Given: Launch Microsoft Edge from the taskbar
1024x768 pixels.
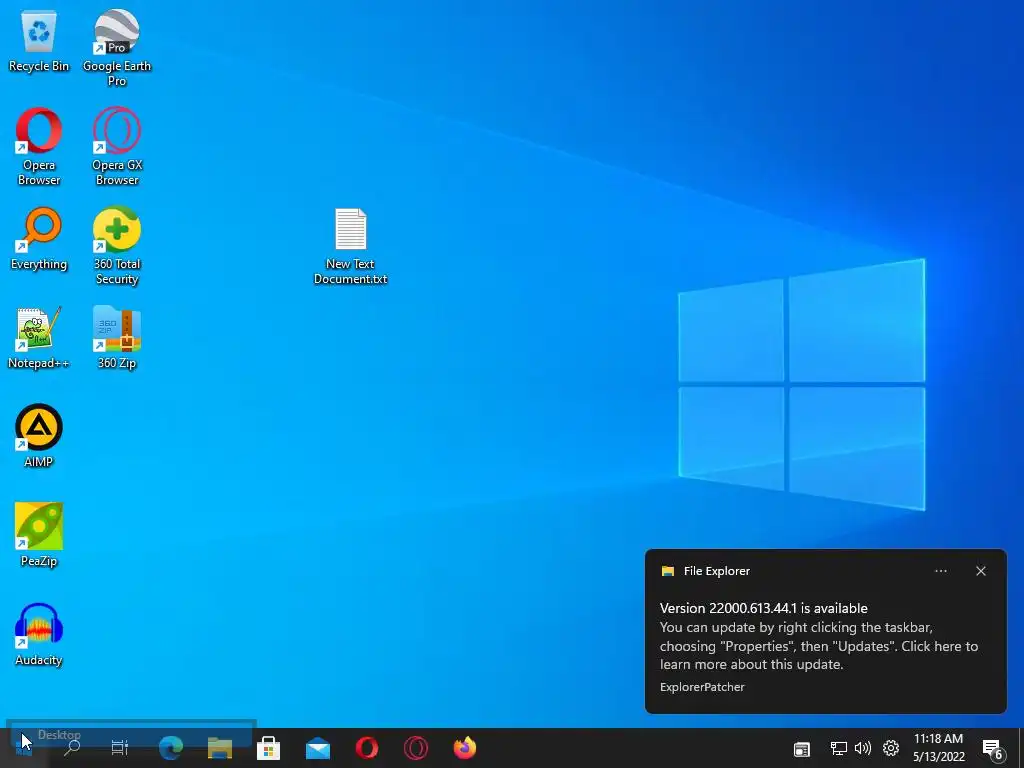Looking at the screenshot, I should 171,748.
